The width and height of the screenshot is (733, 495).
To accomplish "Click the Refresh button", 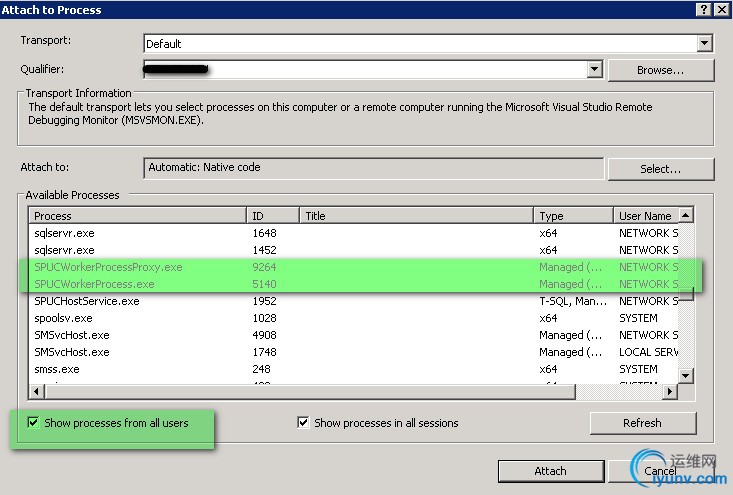I will (x=643, y=423).
